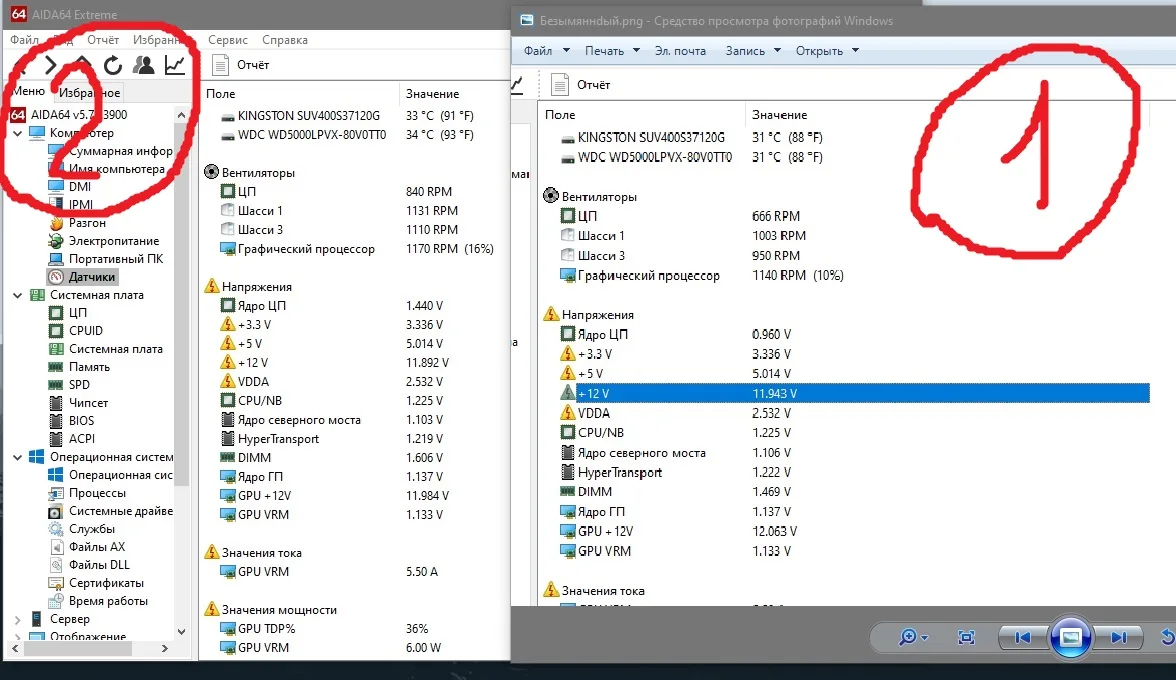The height and width of the screenshot is (680, 1176).
Task: Open Файл dropdown in Photo Viewer
Action: coord(547,51)
